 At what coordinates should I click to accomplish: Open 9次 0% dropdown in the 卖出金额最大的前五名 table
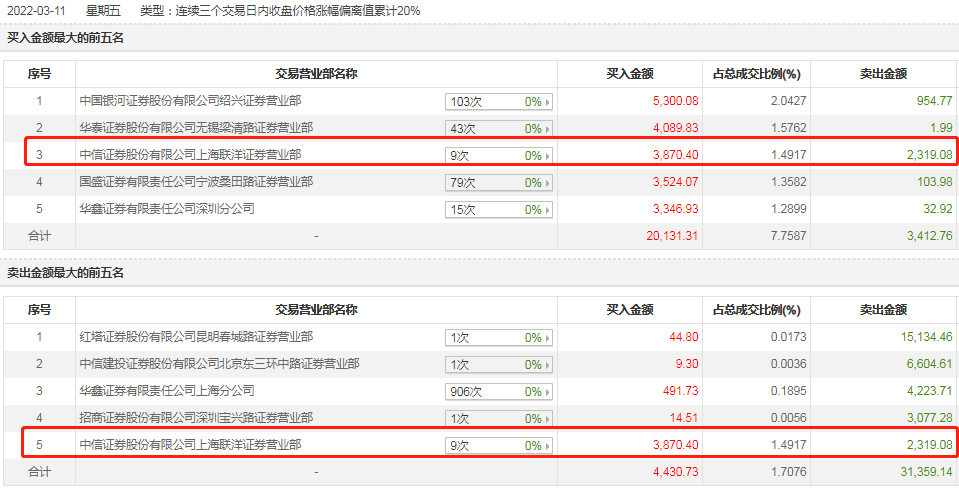(498, 445)
